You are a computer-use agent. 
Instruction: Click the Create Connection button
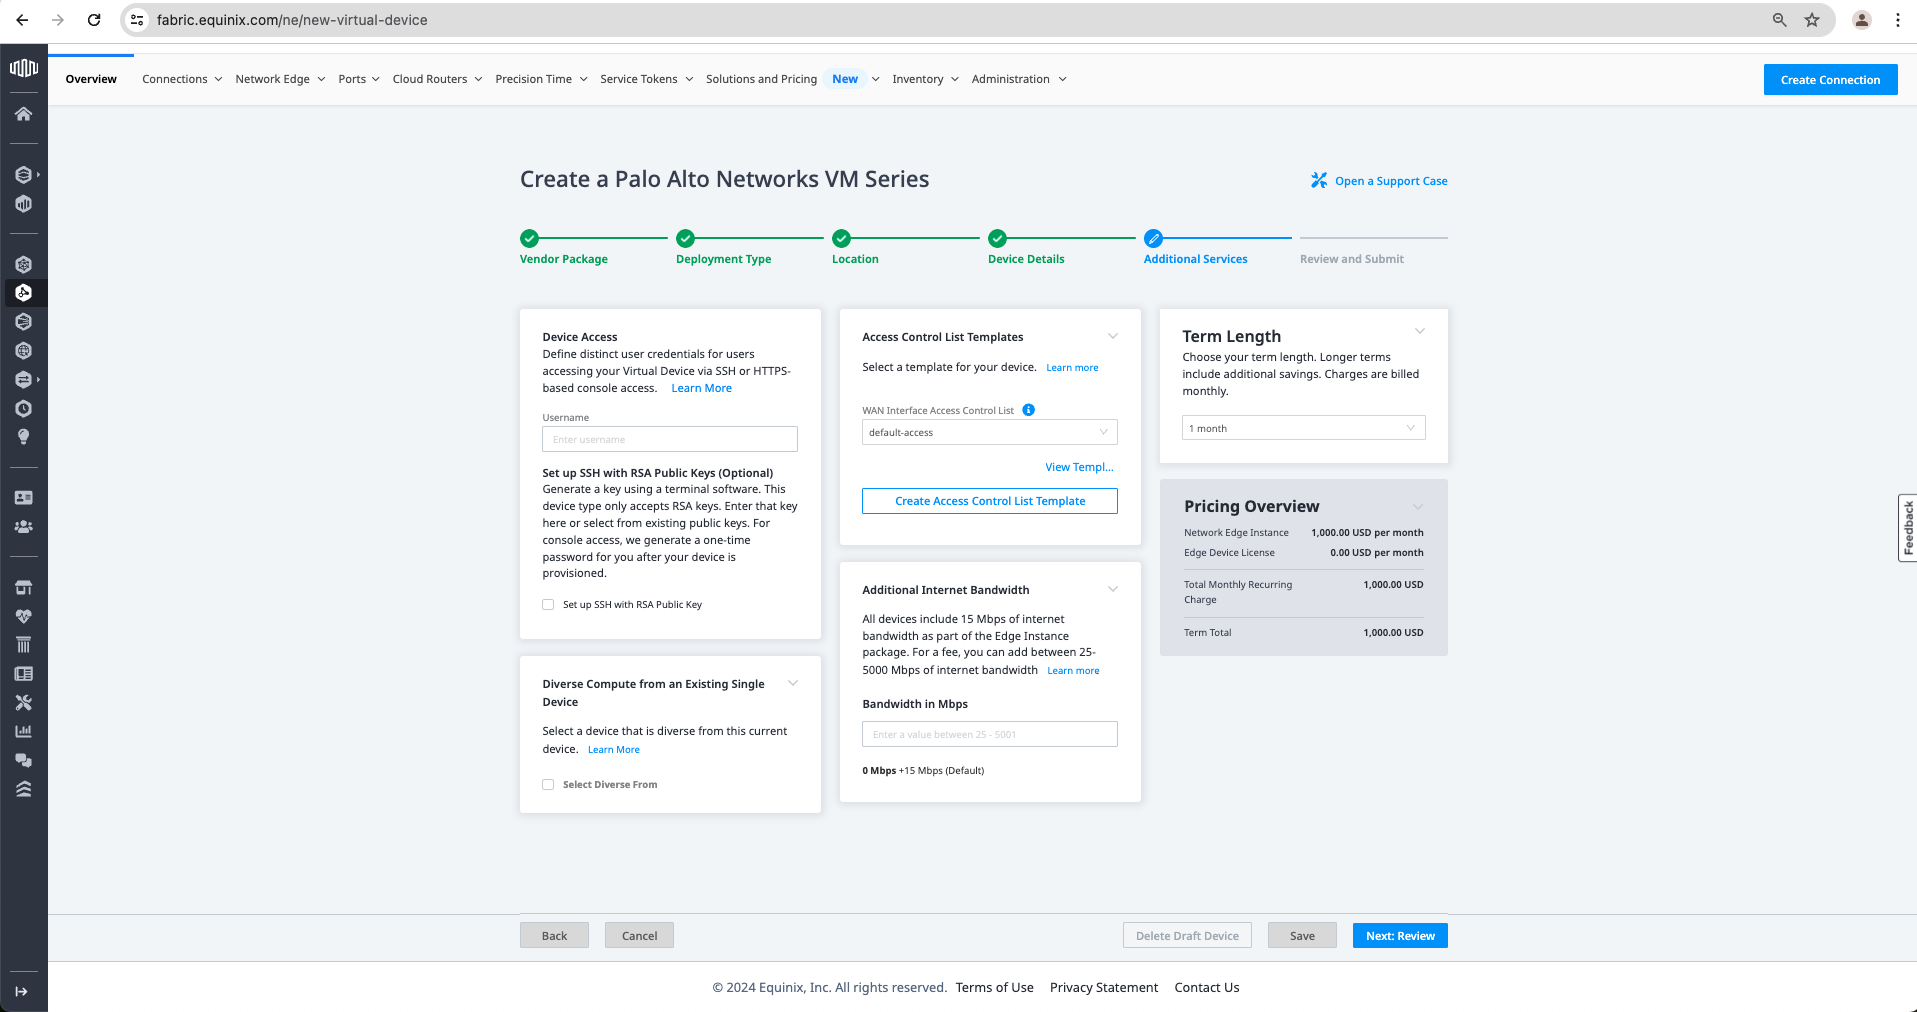pos(1830,80)
